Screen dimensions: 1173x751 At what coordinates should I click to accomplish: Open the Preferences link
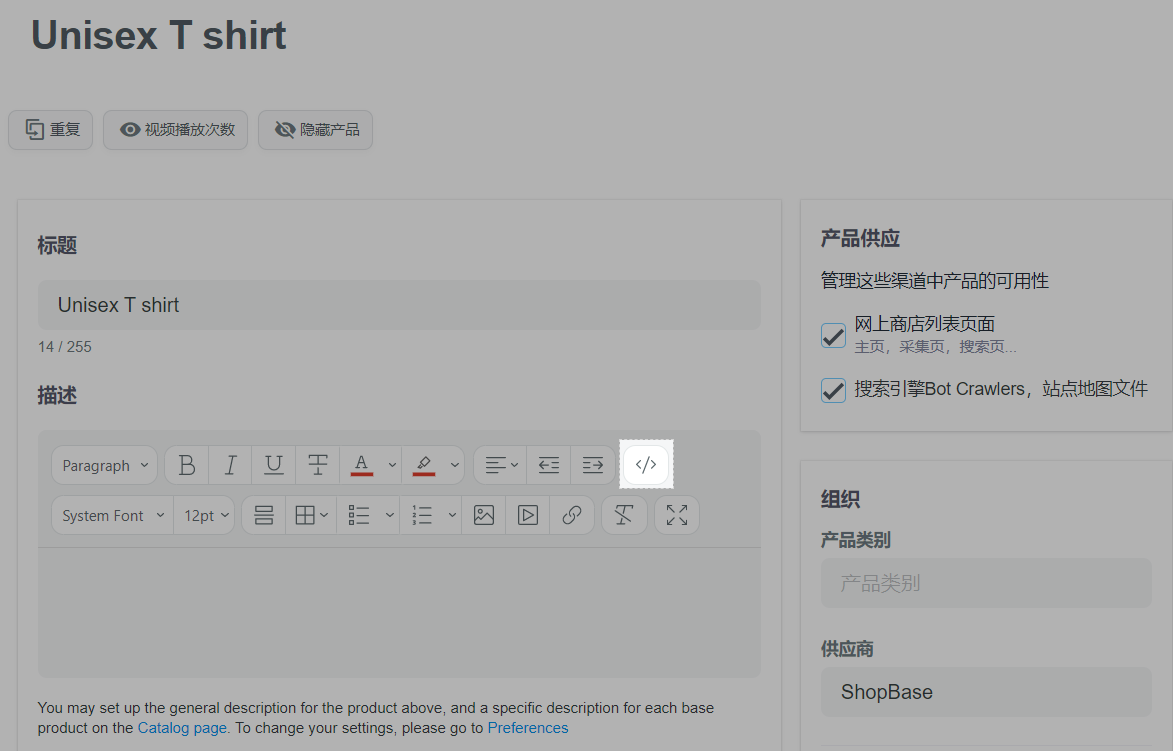[x=528, y=728]
